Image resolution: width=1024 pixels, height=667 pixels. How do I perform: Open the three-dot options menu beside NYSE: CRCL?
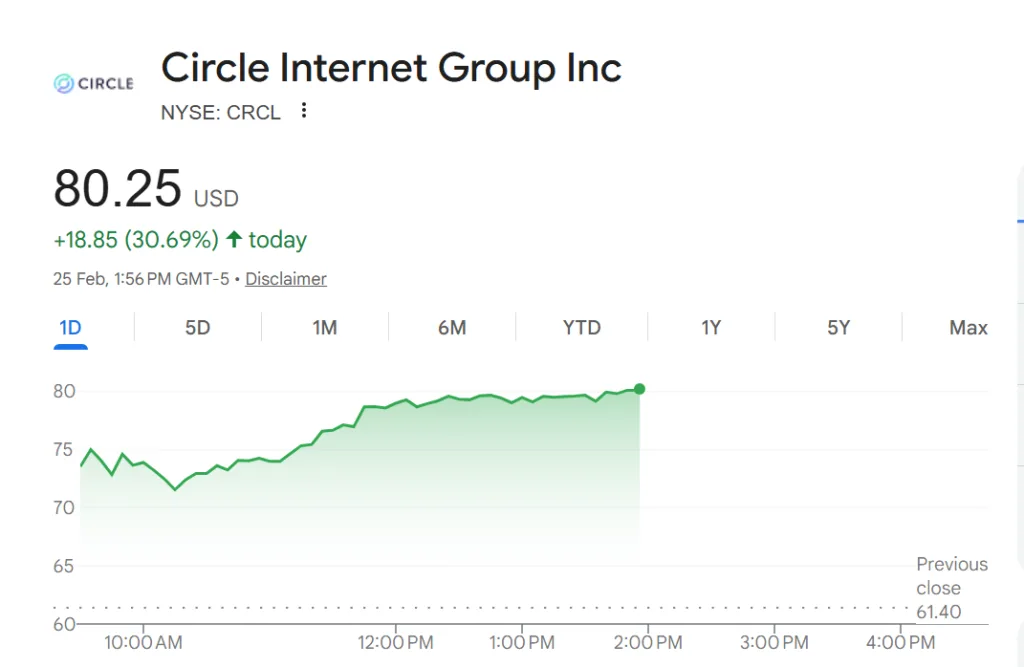pos(303,112)
